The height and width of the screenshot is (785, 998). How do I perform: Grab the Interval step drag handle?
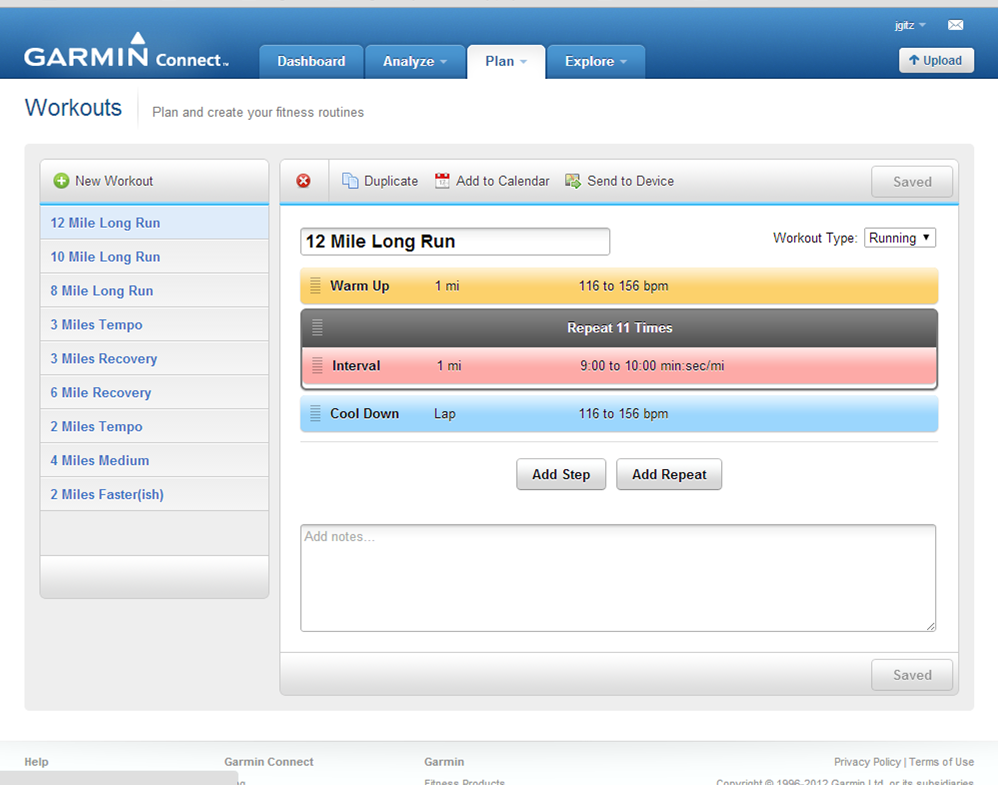[x=317, y=365]
